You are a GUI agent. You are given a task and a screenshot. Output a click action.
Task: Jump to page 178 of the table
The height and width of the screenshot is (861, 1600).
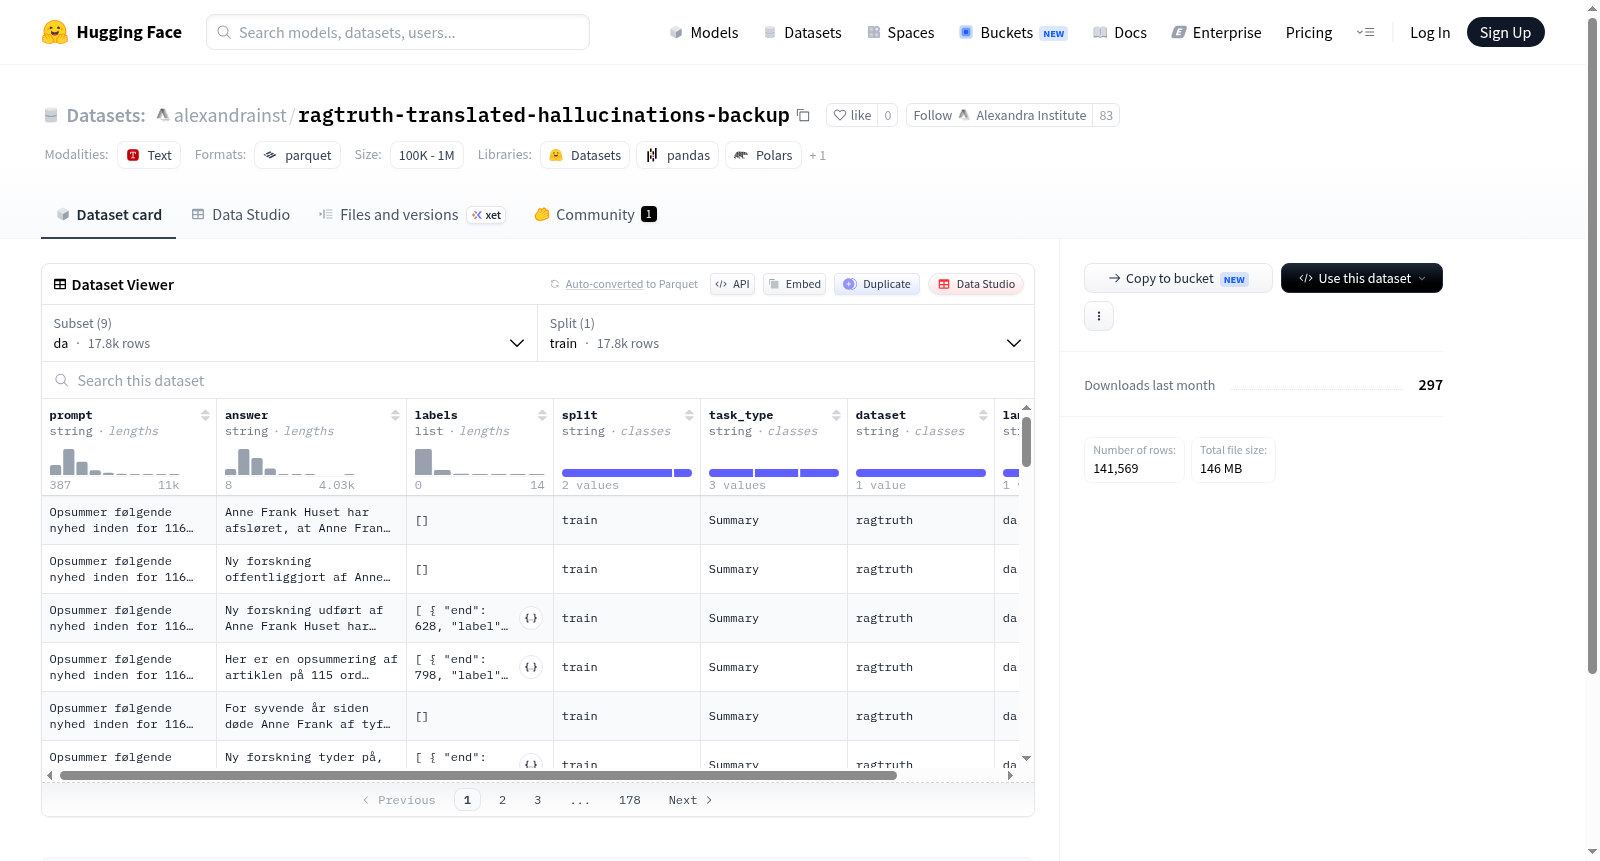pos(629,800)
